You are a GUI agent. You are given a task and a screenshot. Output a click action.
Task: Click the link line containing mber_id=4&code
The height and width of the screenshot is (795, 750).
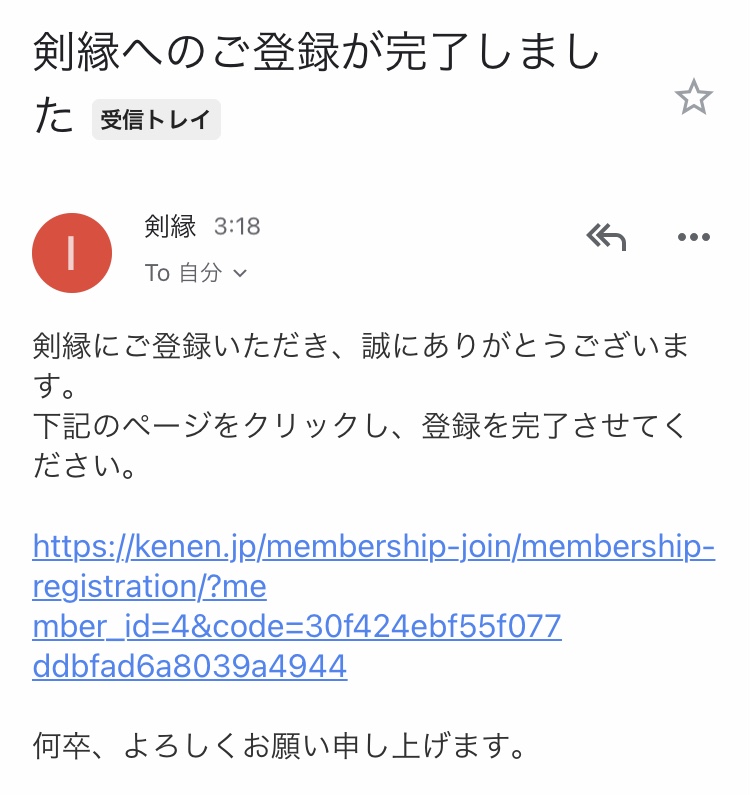pyautogui.click(x=297, y=627)
